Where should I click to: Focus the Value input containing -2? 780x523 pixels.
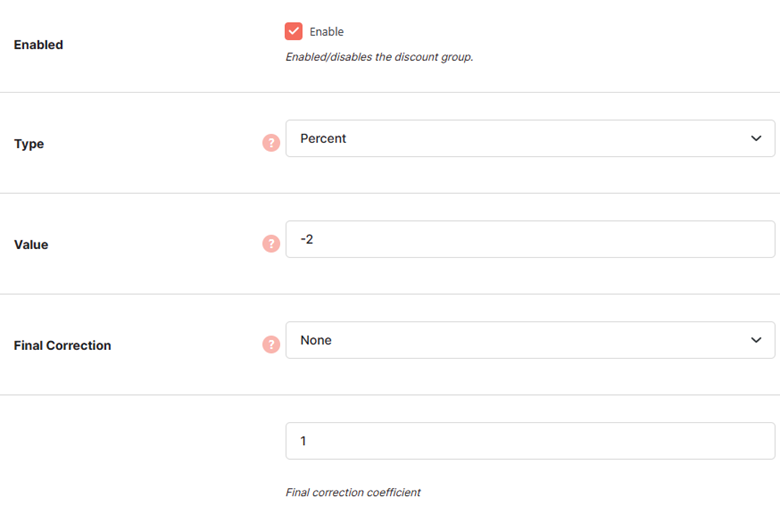point(530,239)
